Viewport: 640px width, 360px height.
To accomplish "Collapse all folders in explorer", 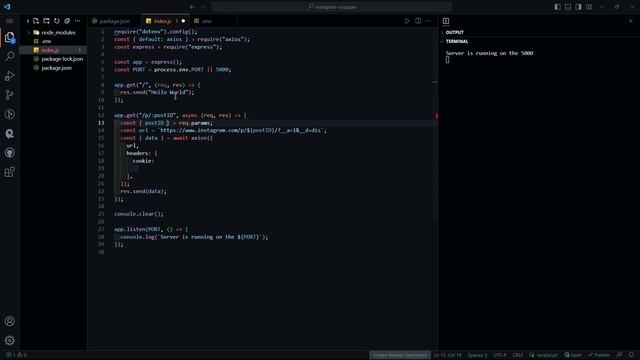I will click(x=67, y=21).
